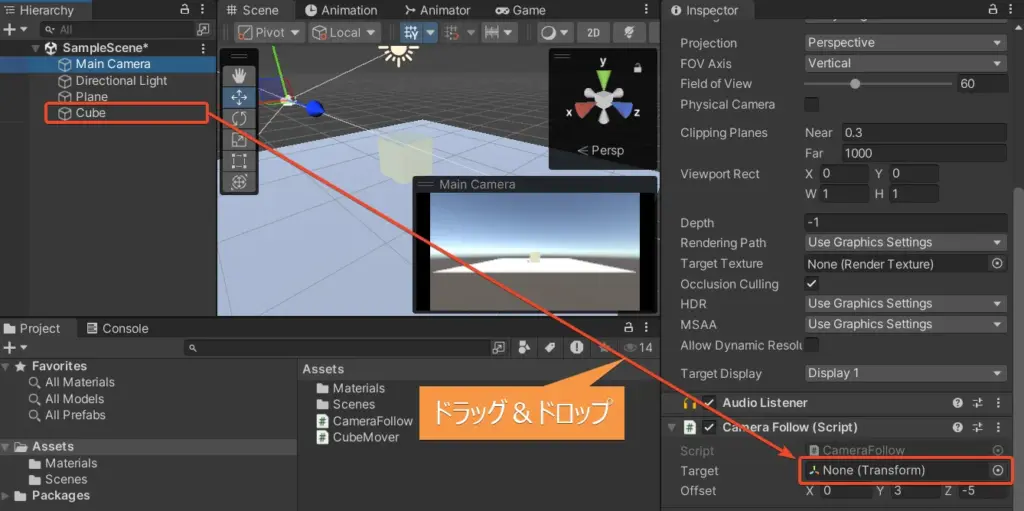Open the MSAA dropdown
This screenshot has width=1024, height=511.
(x=906, y=324)
